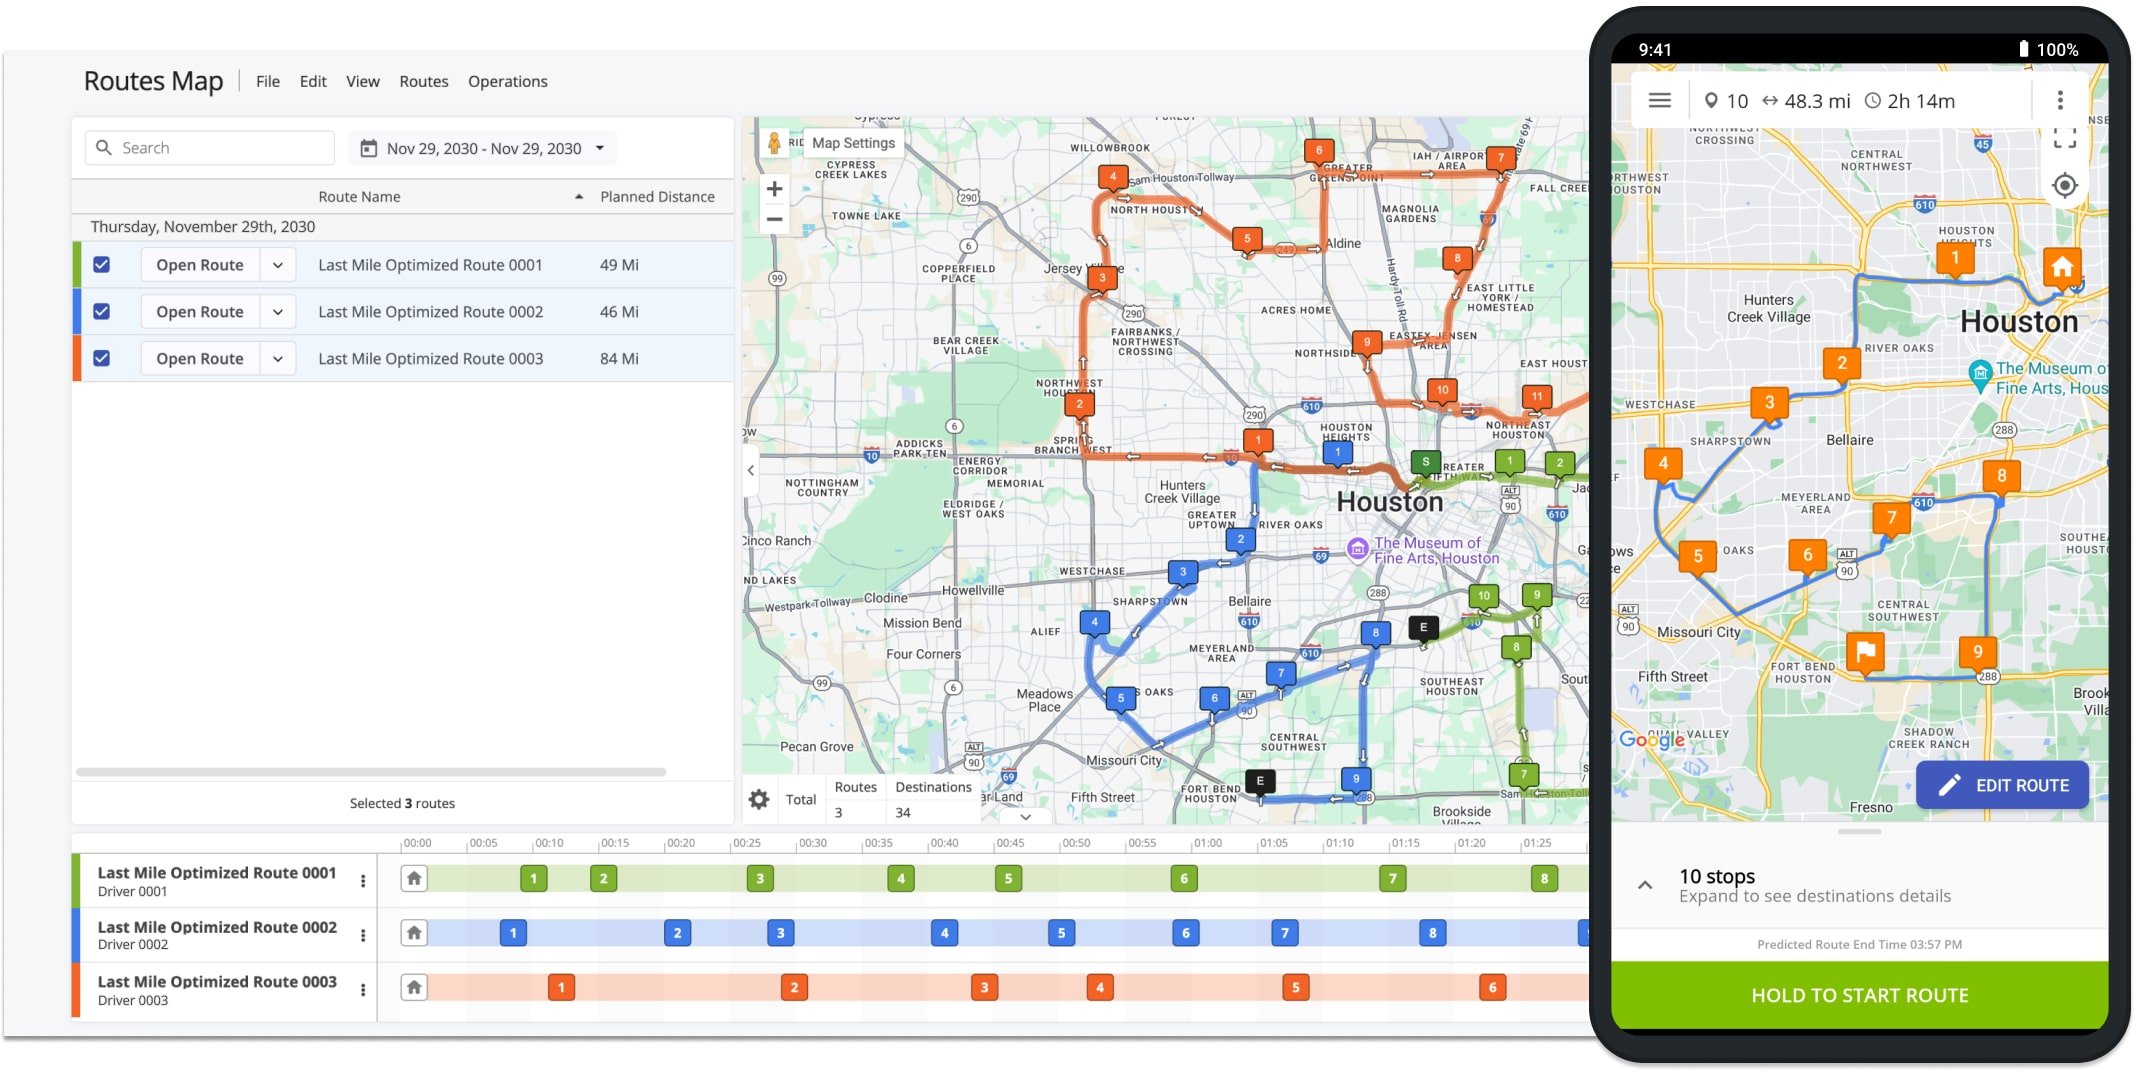Open Map Settings on the map
2138x1076 pixels.
853,143
